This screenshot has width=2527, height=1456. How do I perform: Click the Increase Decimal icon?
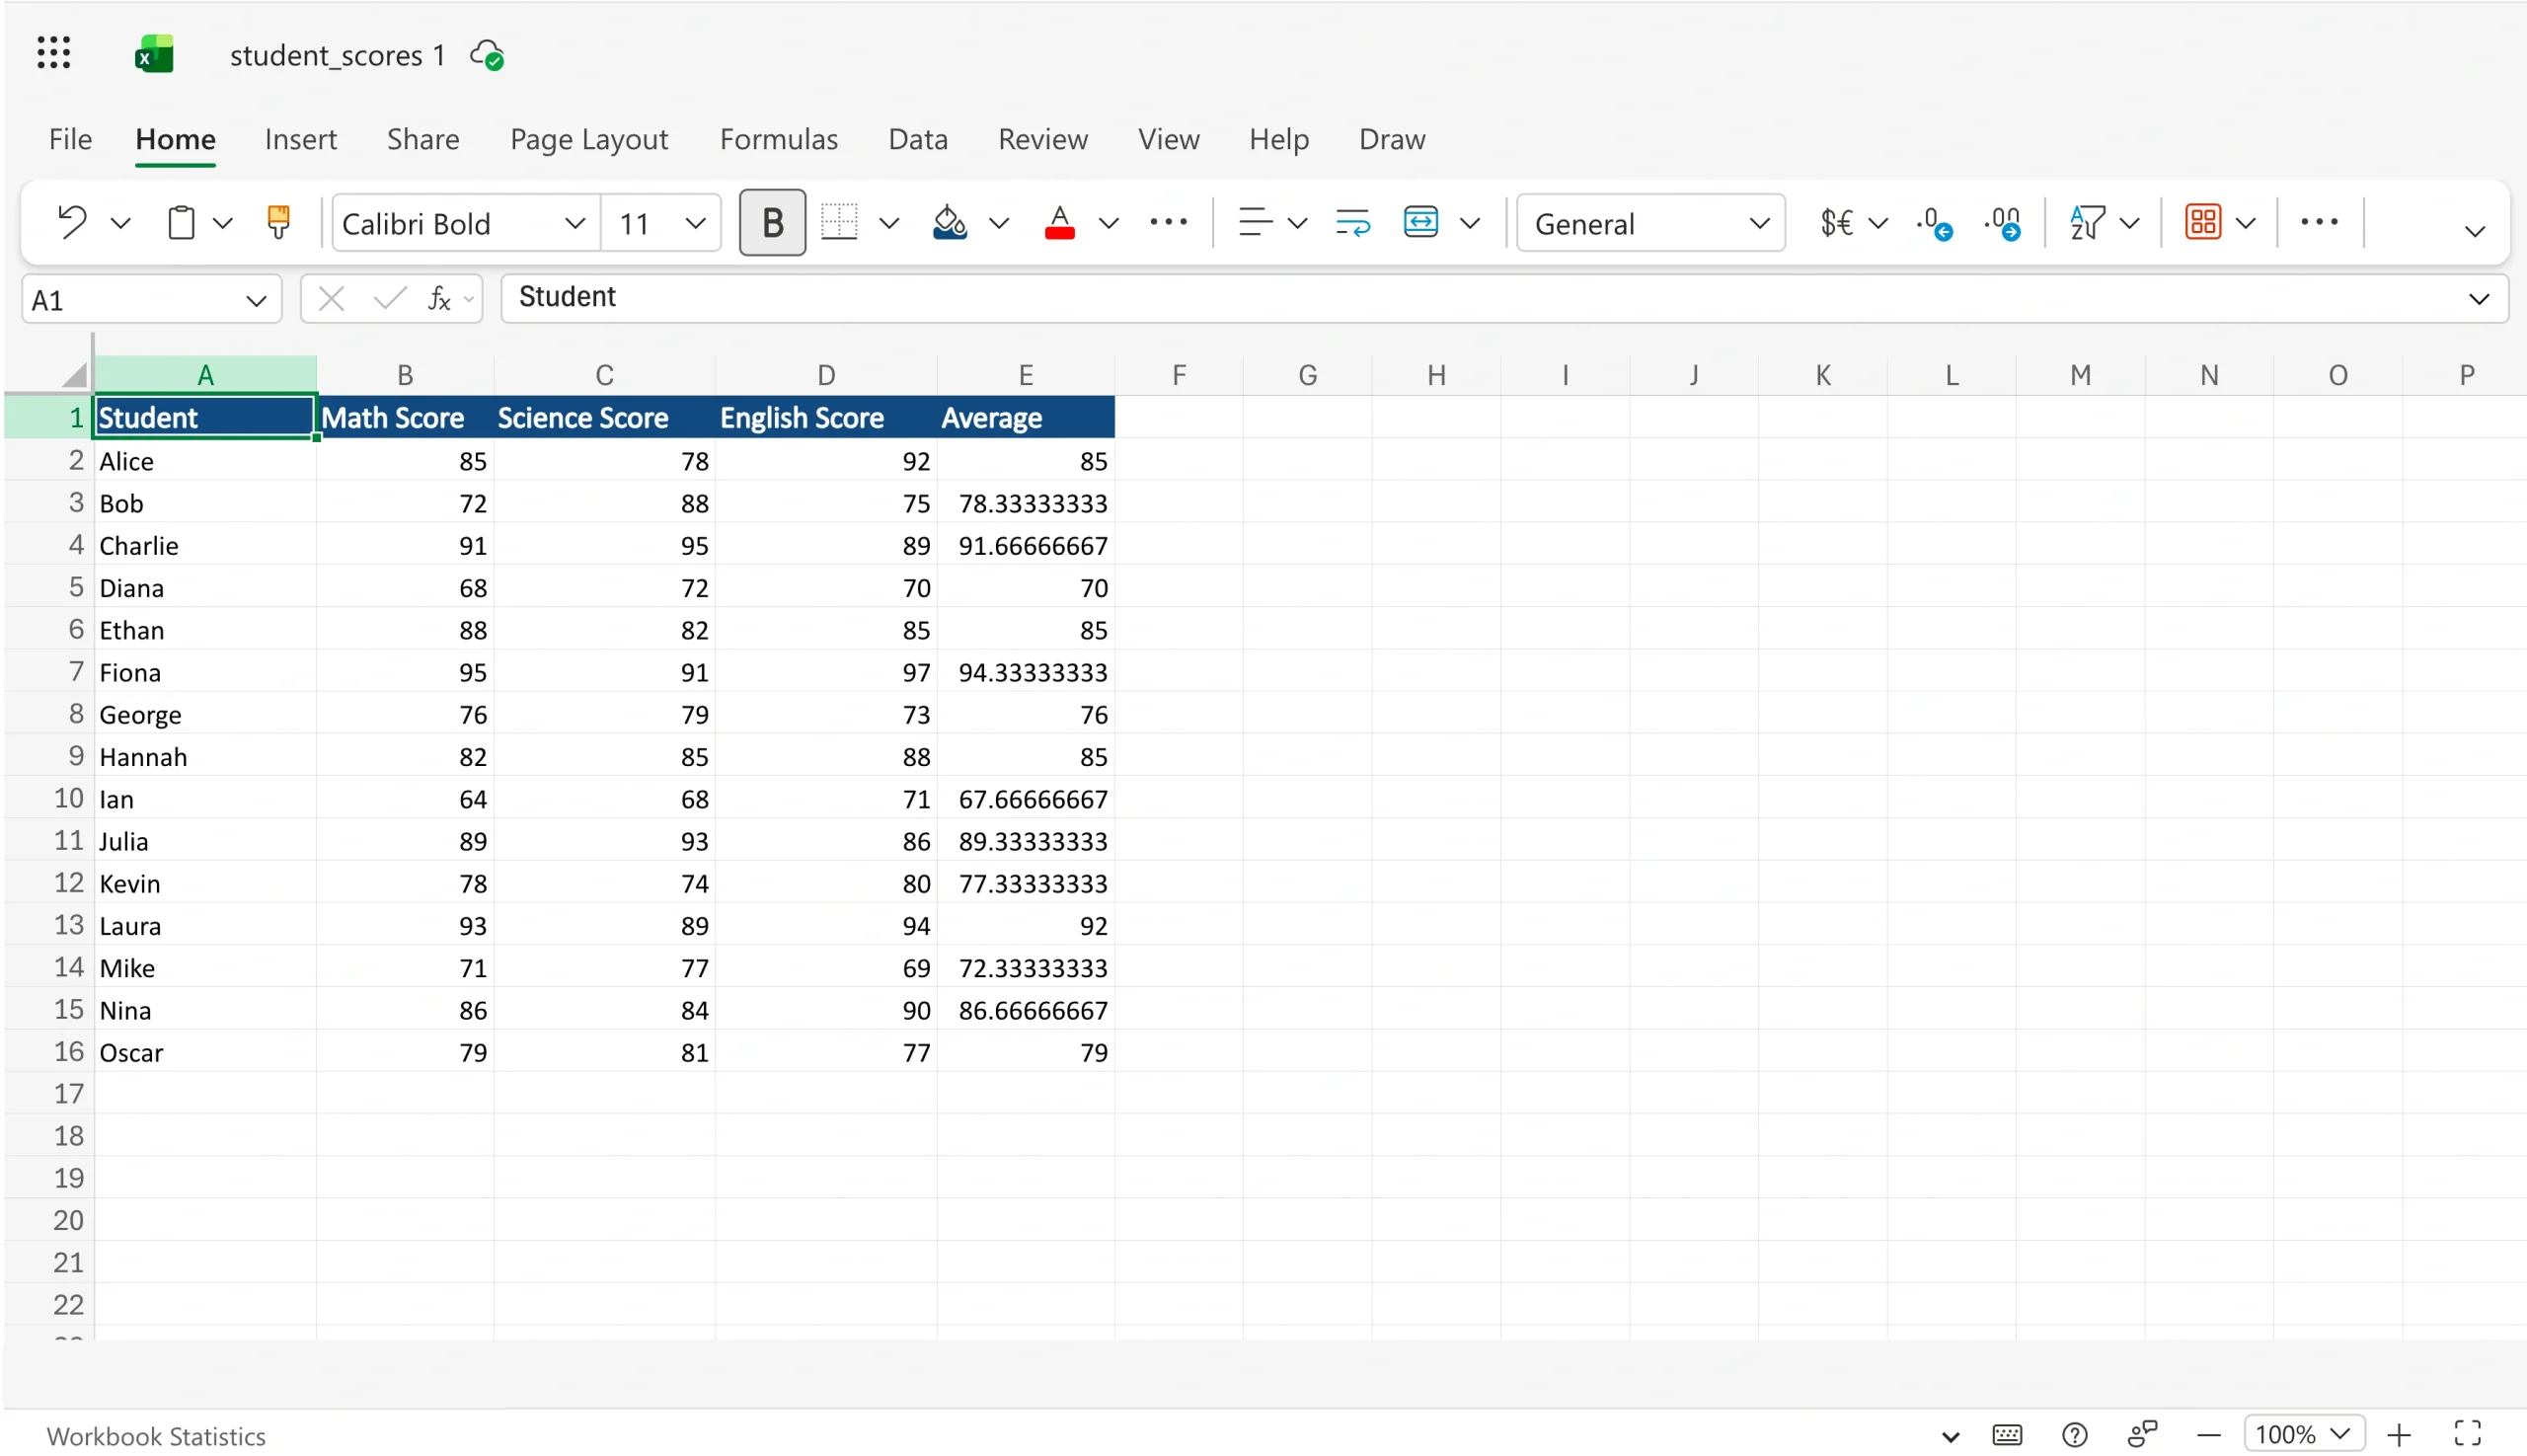click(2003, 223)
